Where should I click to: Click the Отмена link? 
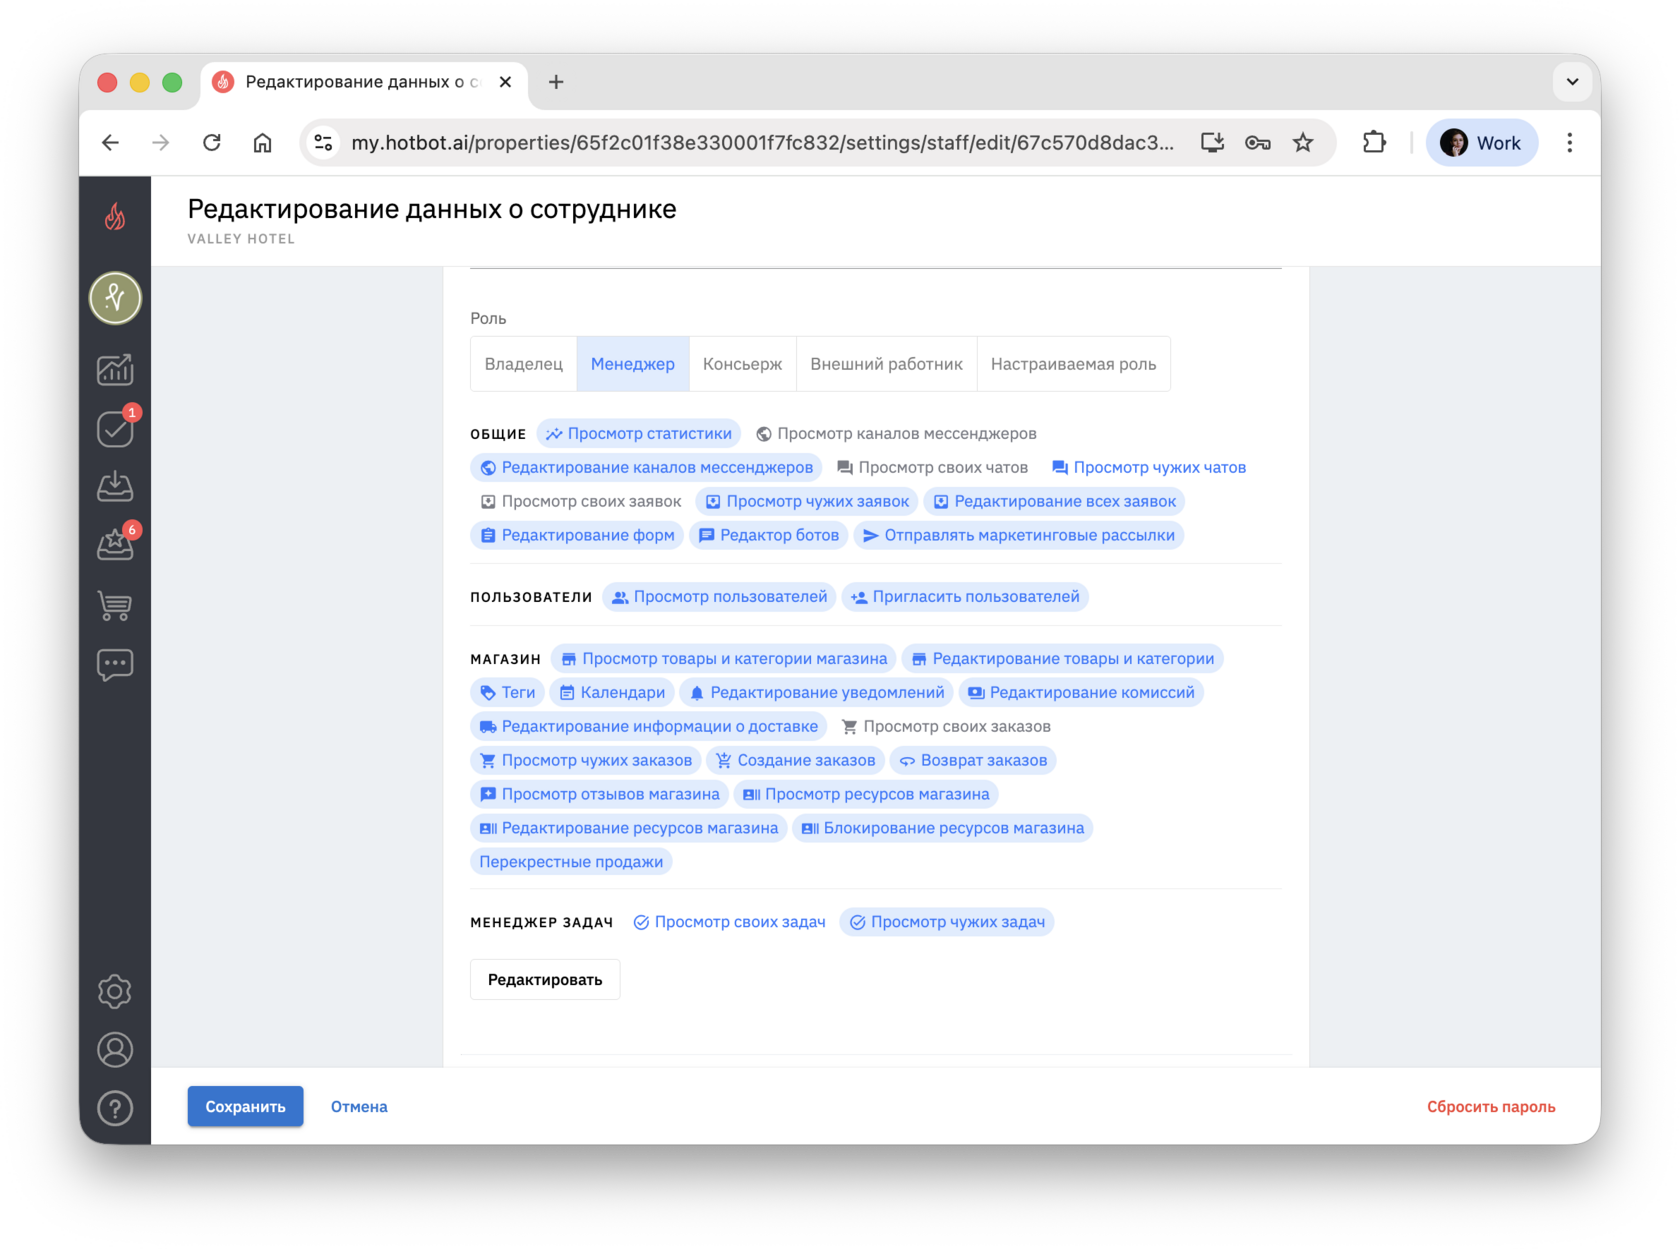point(359,1106)
